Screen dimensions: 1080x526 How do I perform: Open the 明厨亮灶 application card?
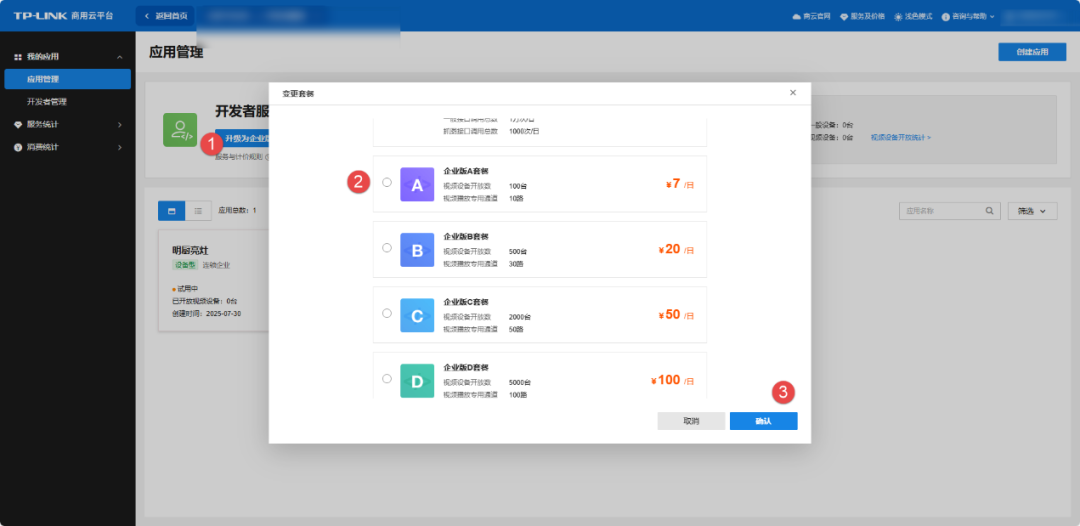pyautogui.click(x=214, y=281)
